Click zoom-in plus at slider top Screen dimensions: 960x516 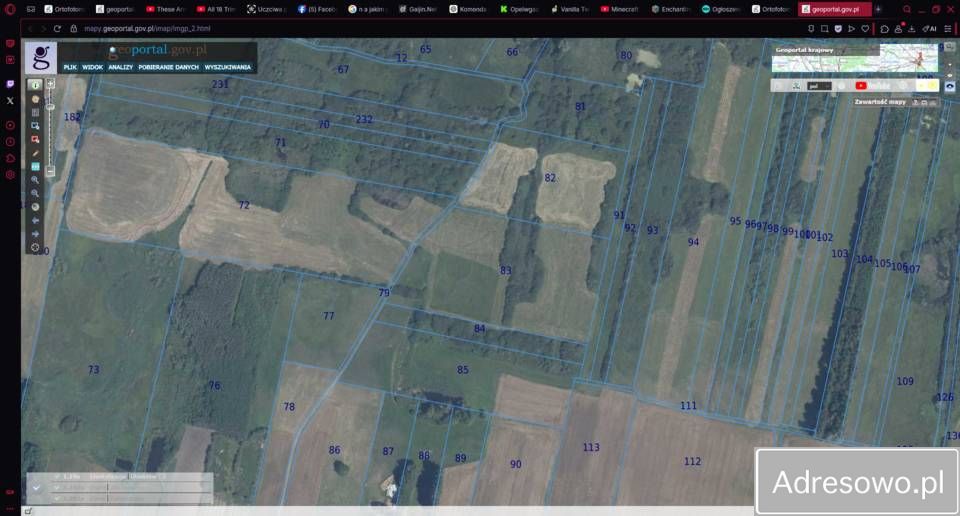click(51, 84)
